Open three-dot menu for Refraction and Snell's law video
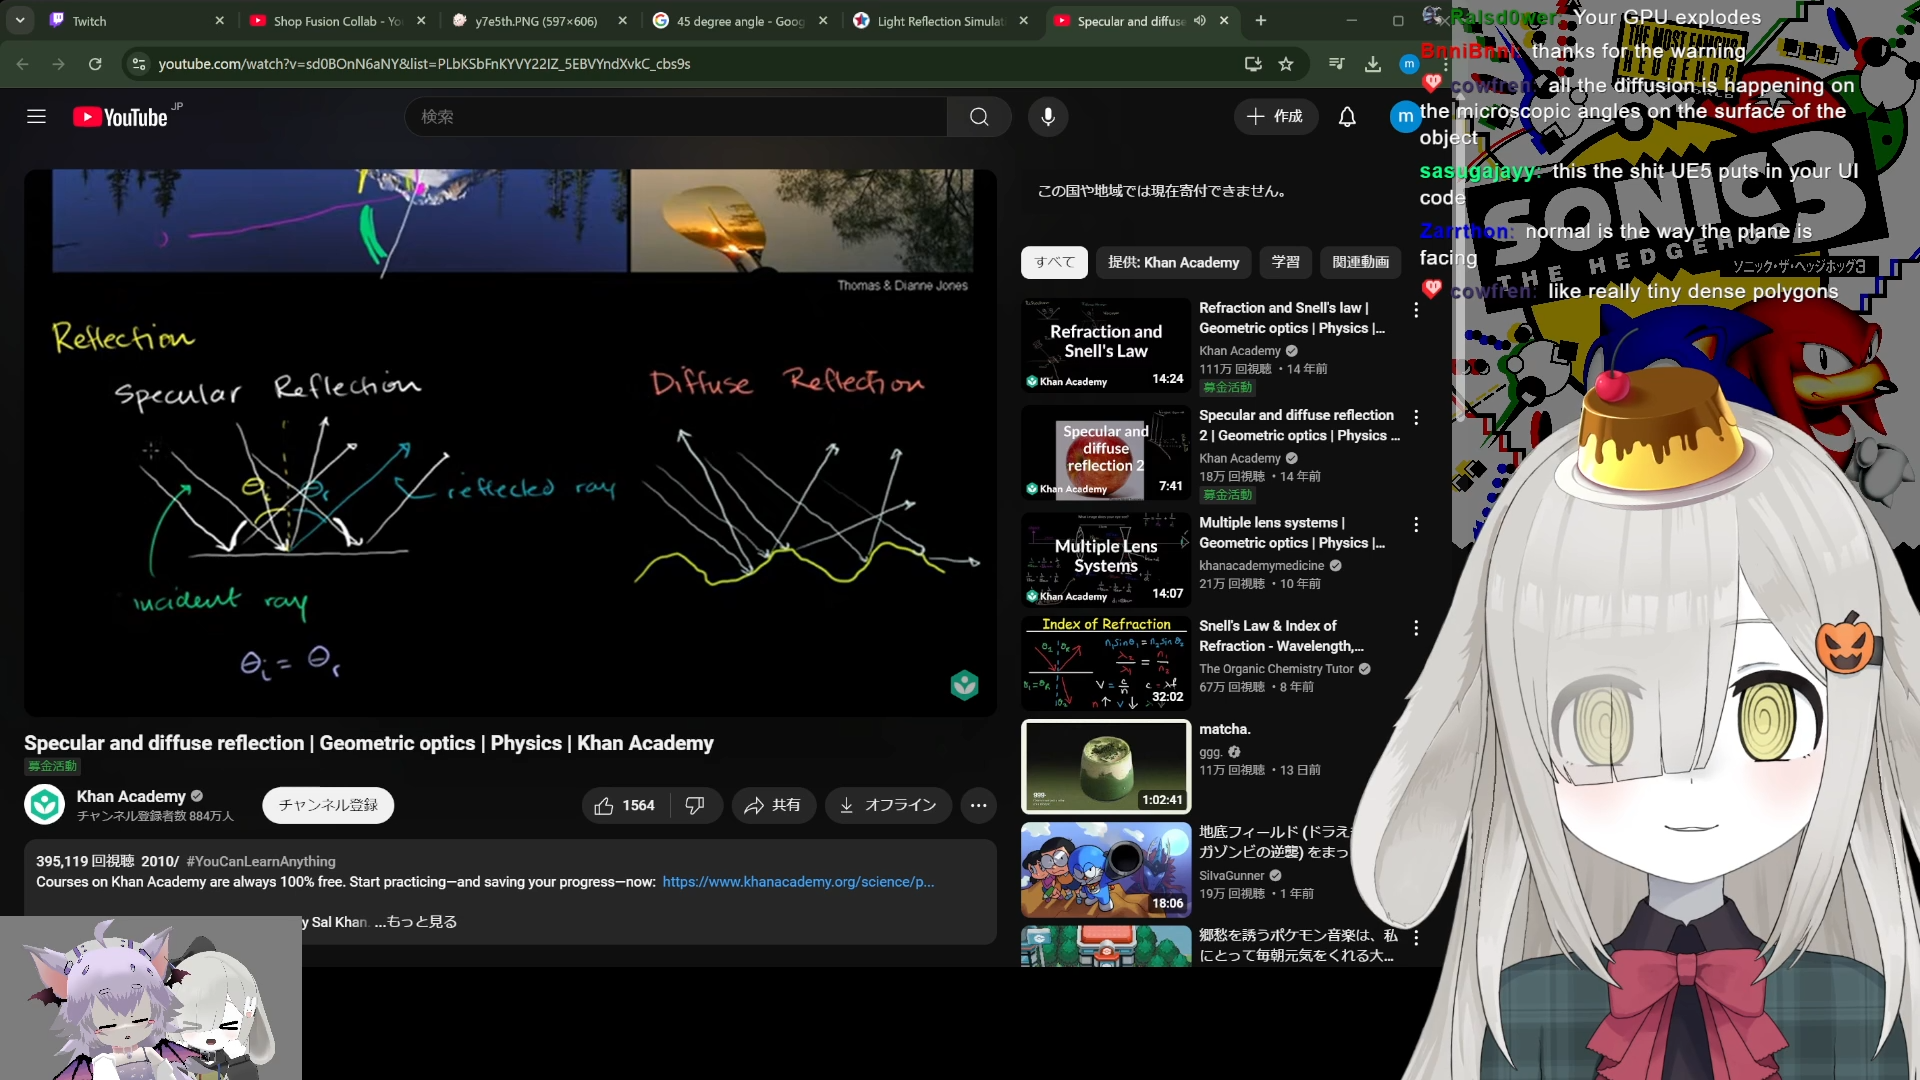The height and width of the screenshot is (1080, 1920). click(x=1415, y=310)
